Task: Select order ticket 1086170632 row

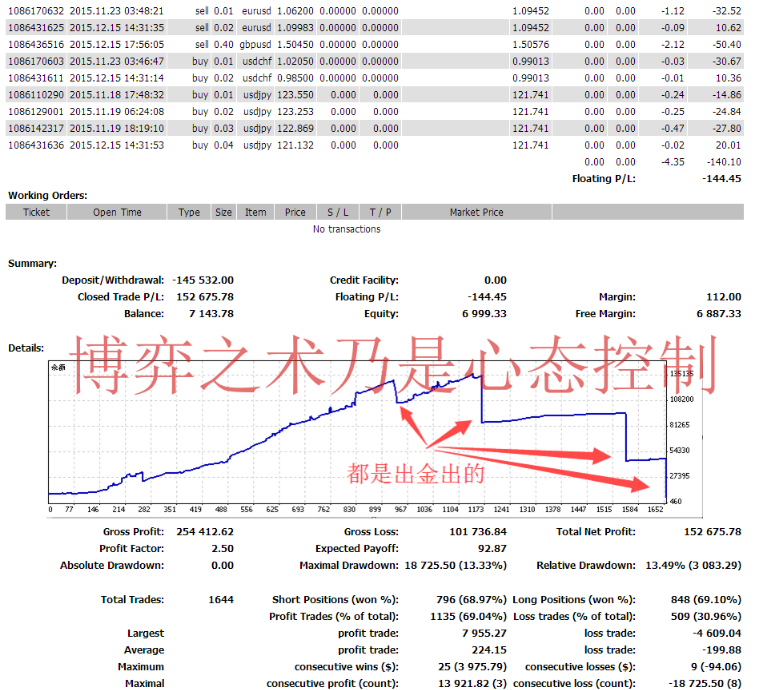Action: (x=36, y=10)
